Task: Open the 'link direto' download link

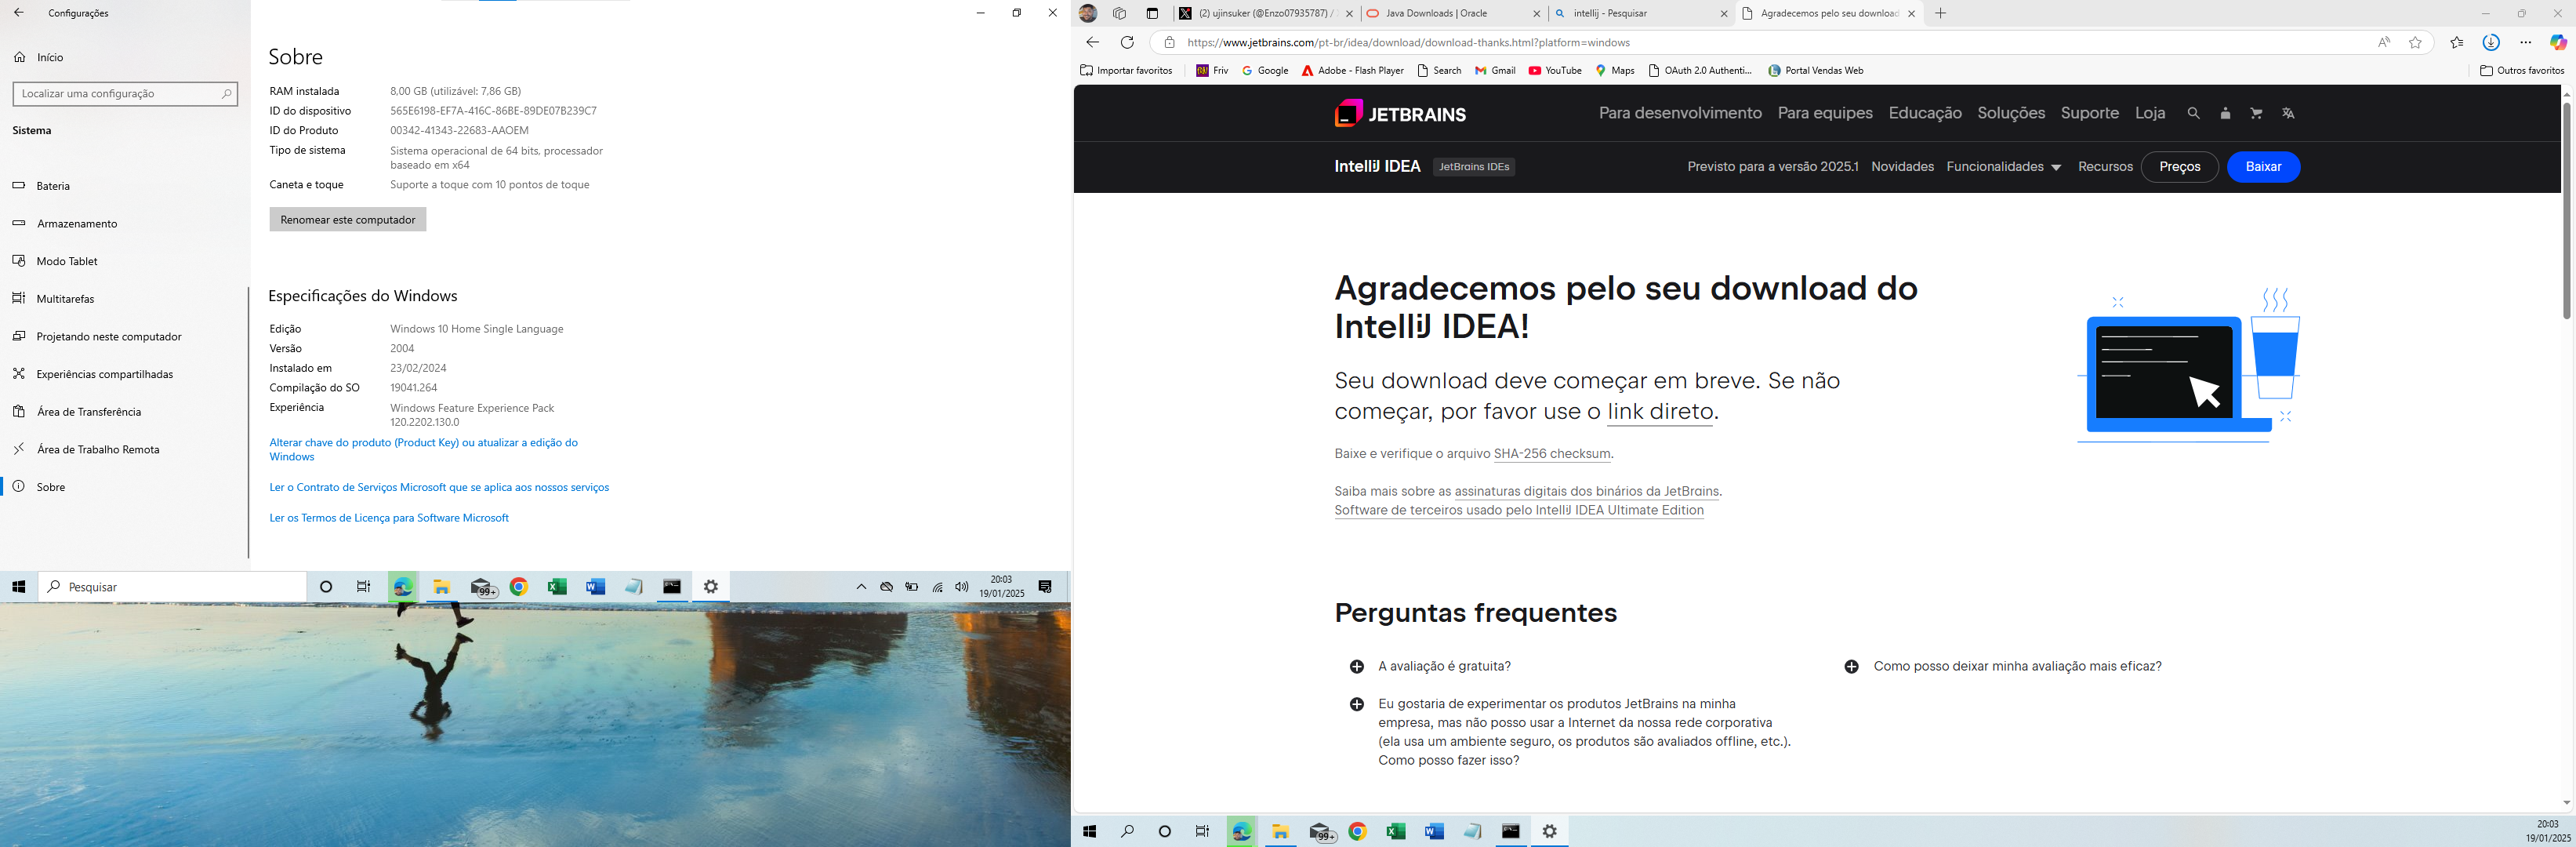Action: pos(1660,411)
